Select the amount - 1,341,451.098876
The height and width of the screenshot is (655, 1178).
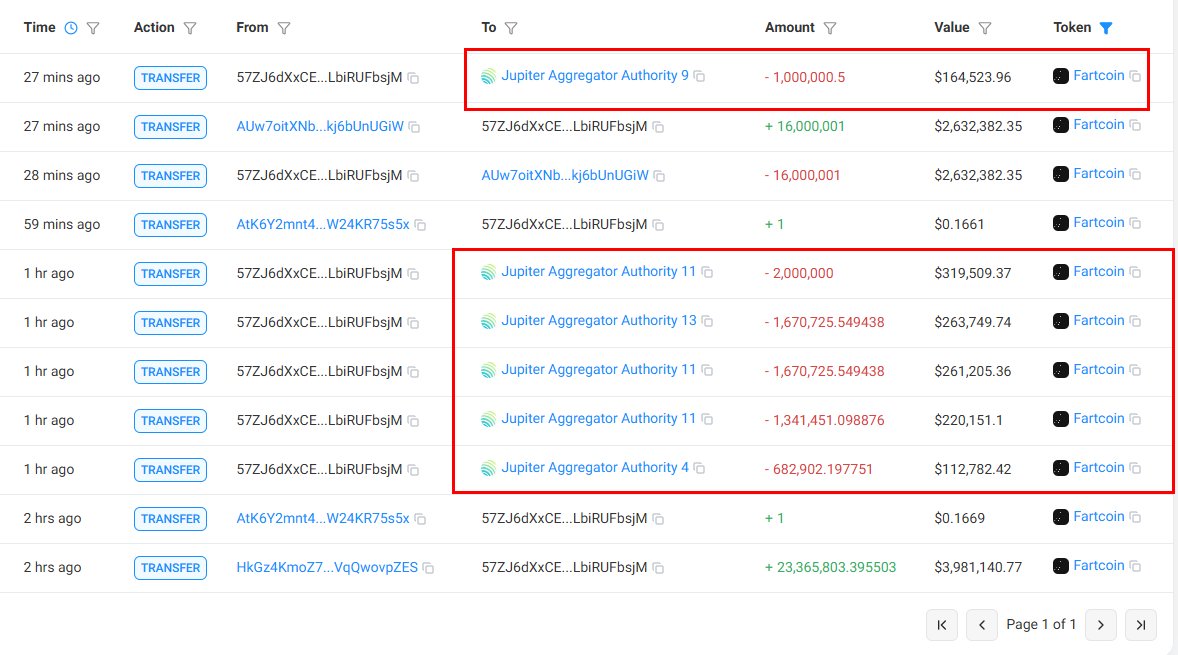(824, 421)
